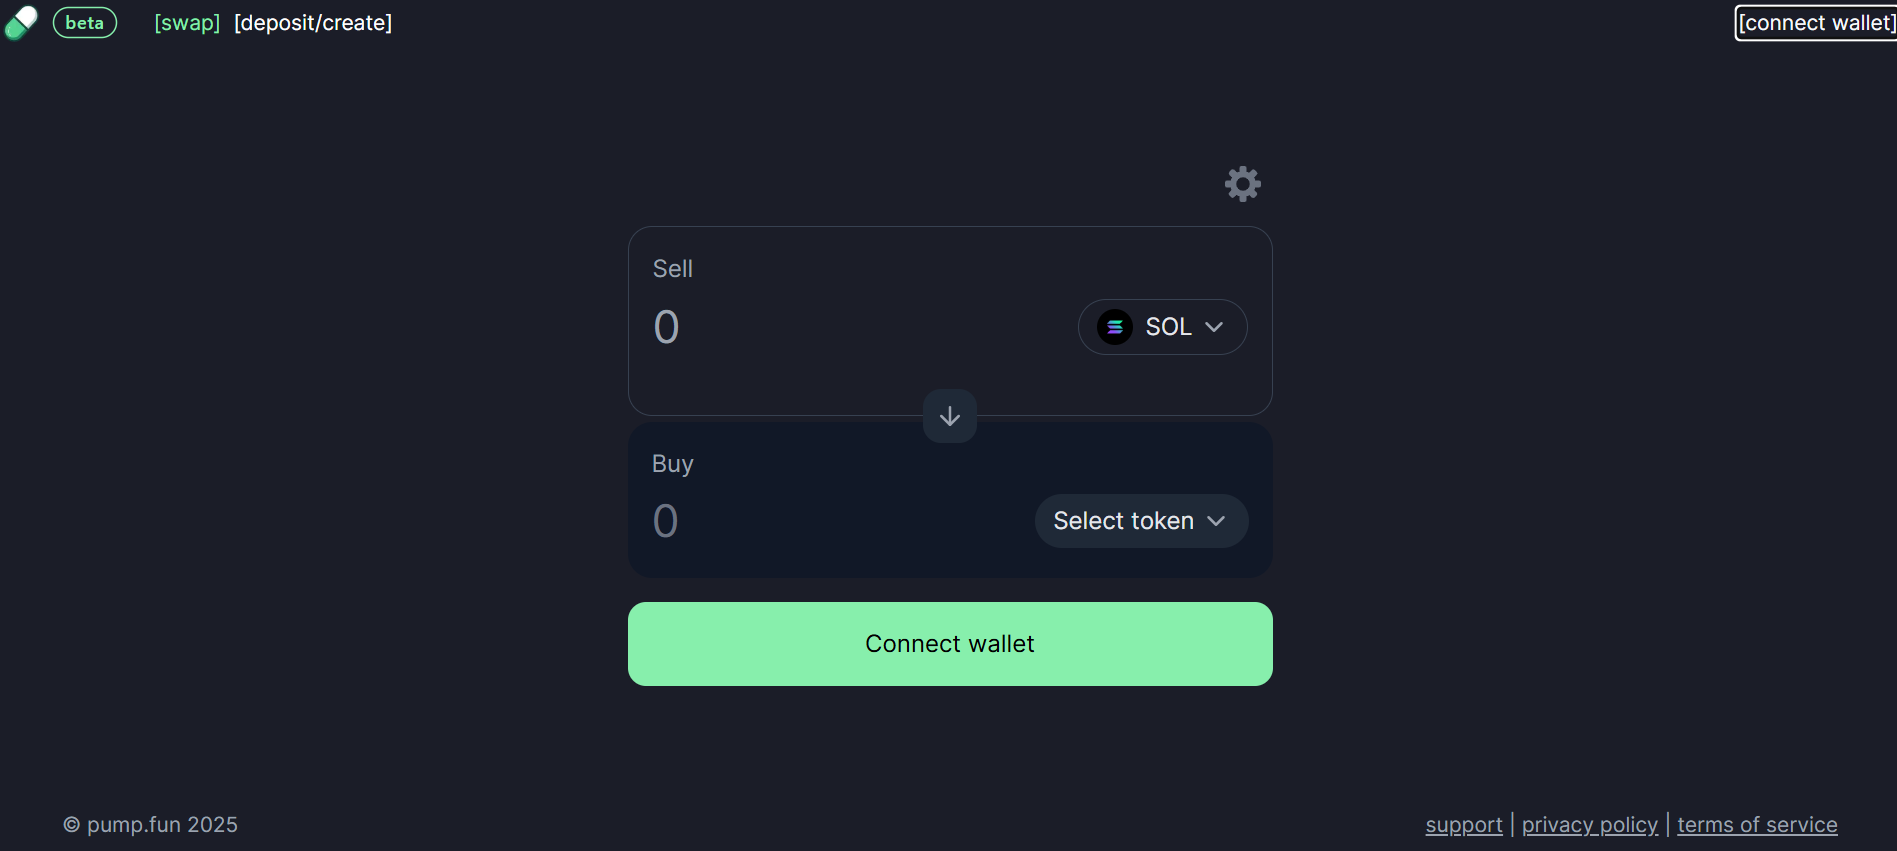Focus the Buy amount input field

click(830, 521)
